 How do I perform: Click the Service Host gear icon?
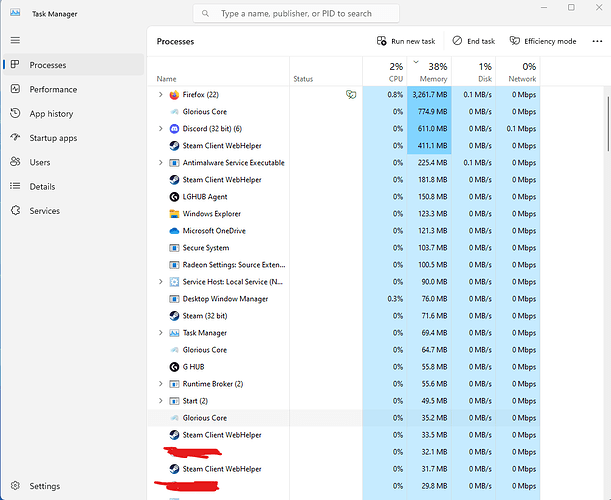(174, 282)
